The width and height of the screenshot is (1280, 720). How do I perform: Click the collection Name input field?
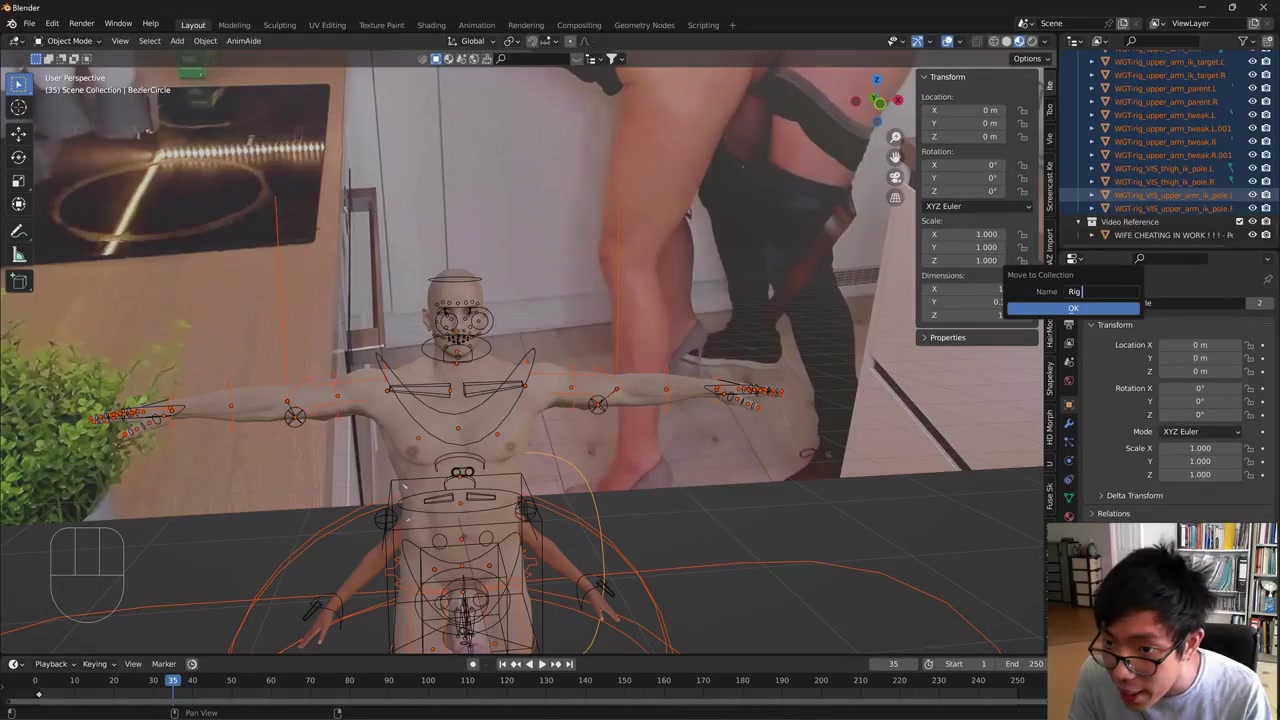click(1100, 292)
